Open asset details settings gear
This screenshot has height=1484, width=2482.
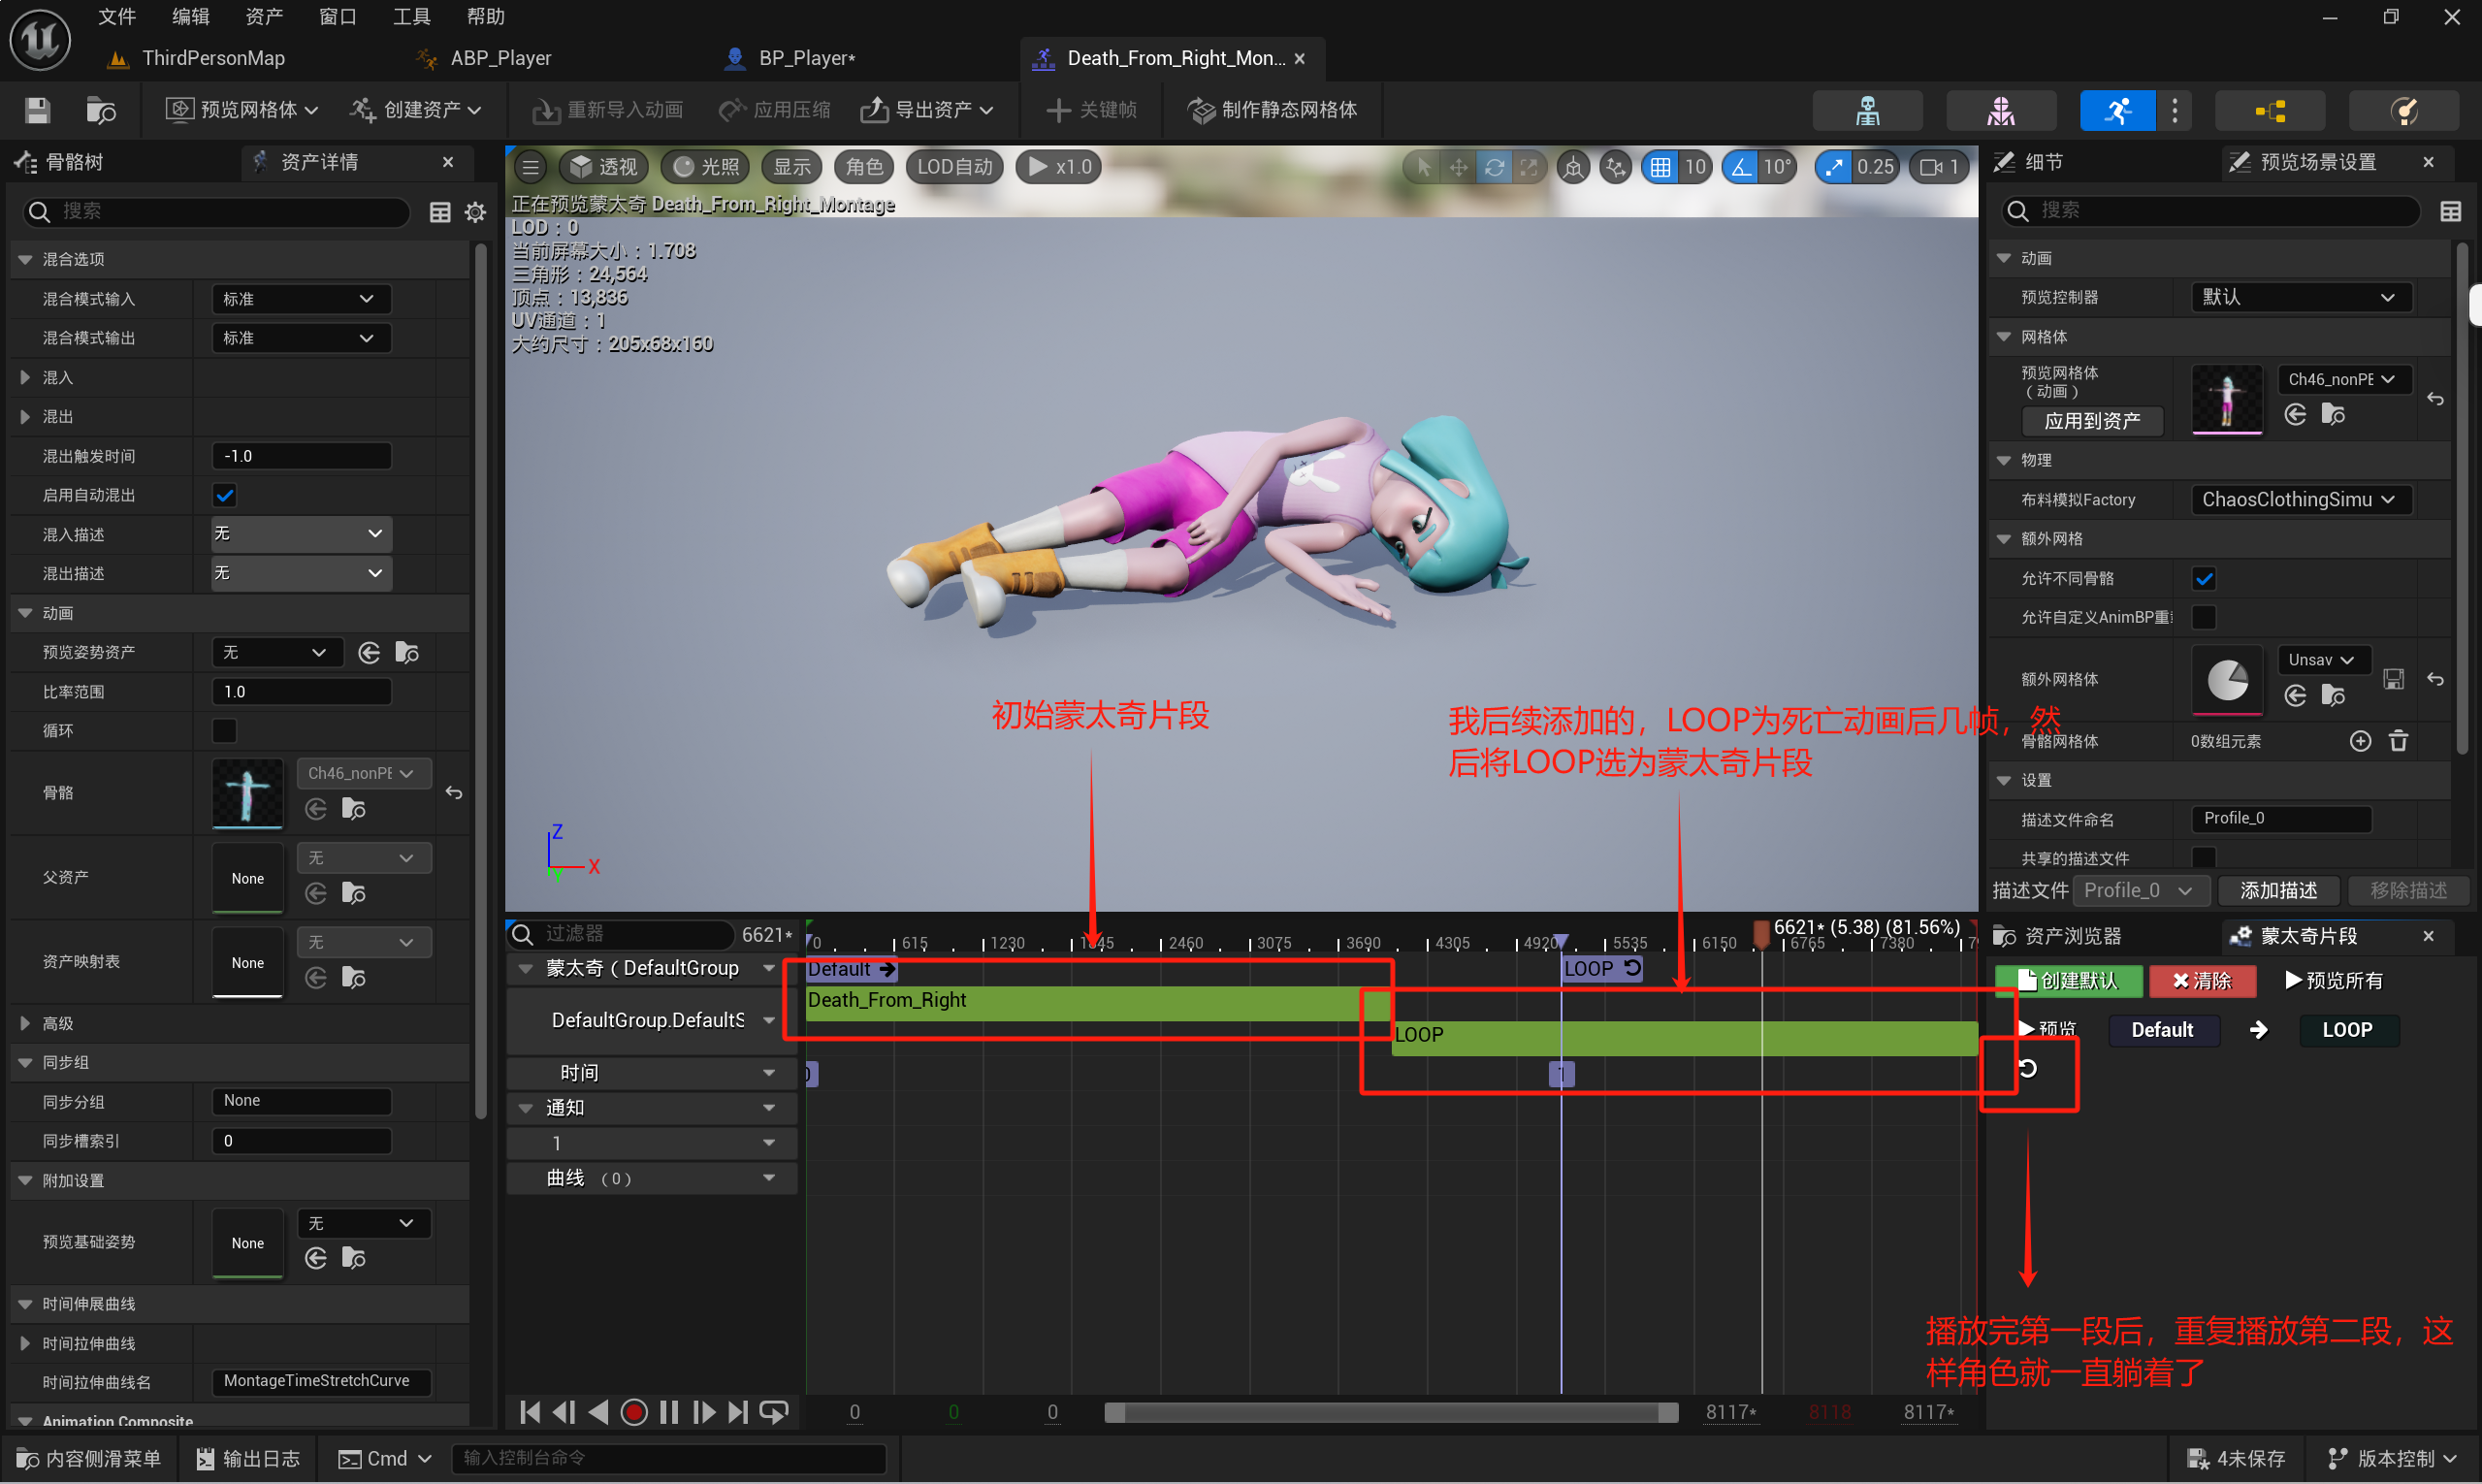475,212
